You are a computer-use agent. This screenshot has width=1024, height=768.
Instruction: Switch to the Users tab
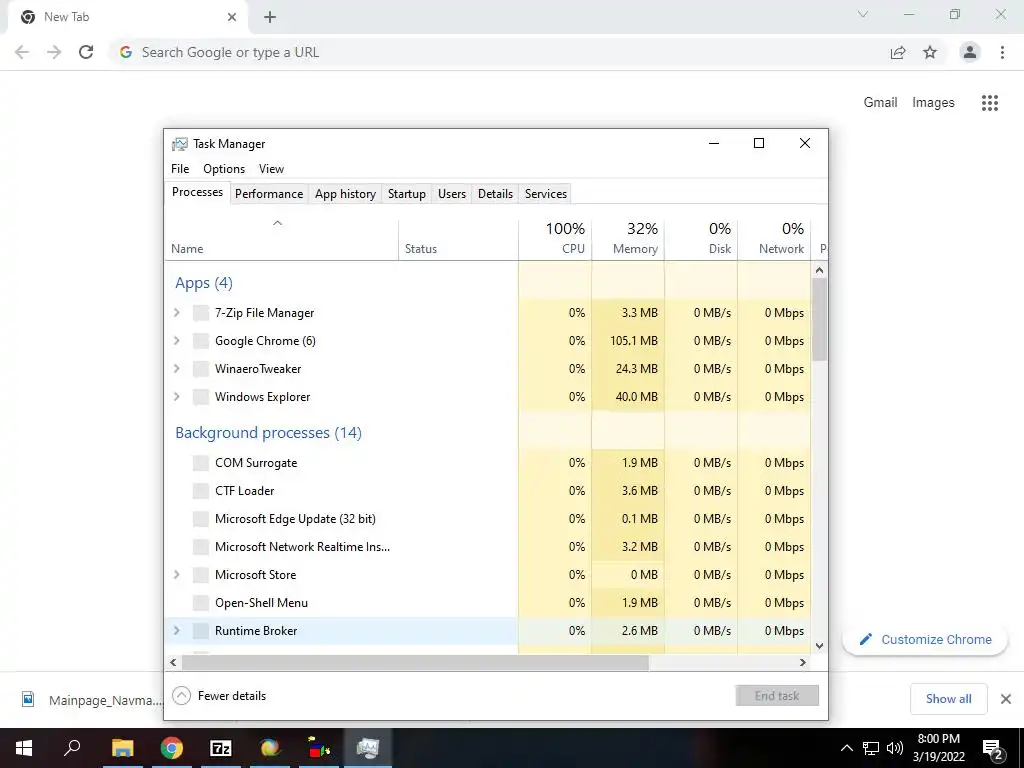[452, 194]
